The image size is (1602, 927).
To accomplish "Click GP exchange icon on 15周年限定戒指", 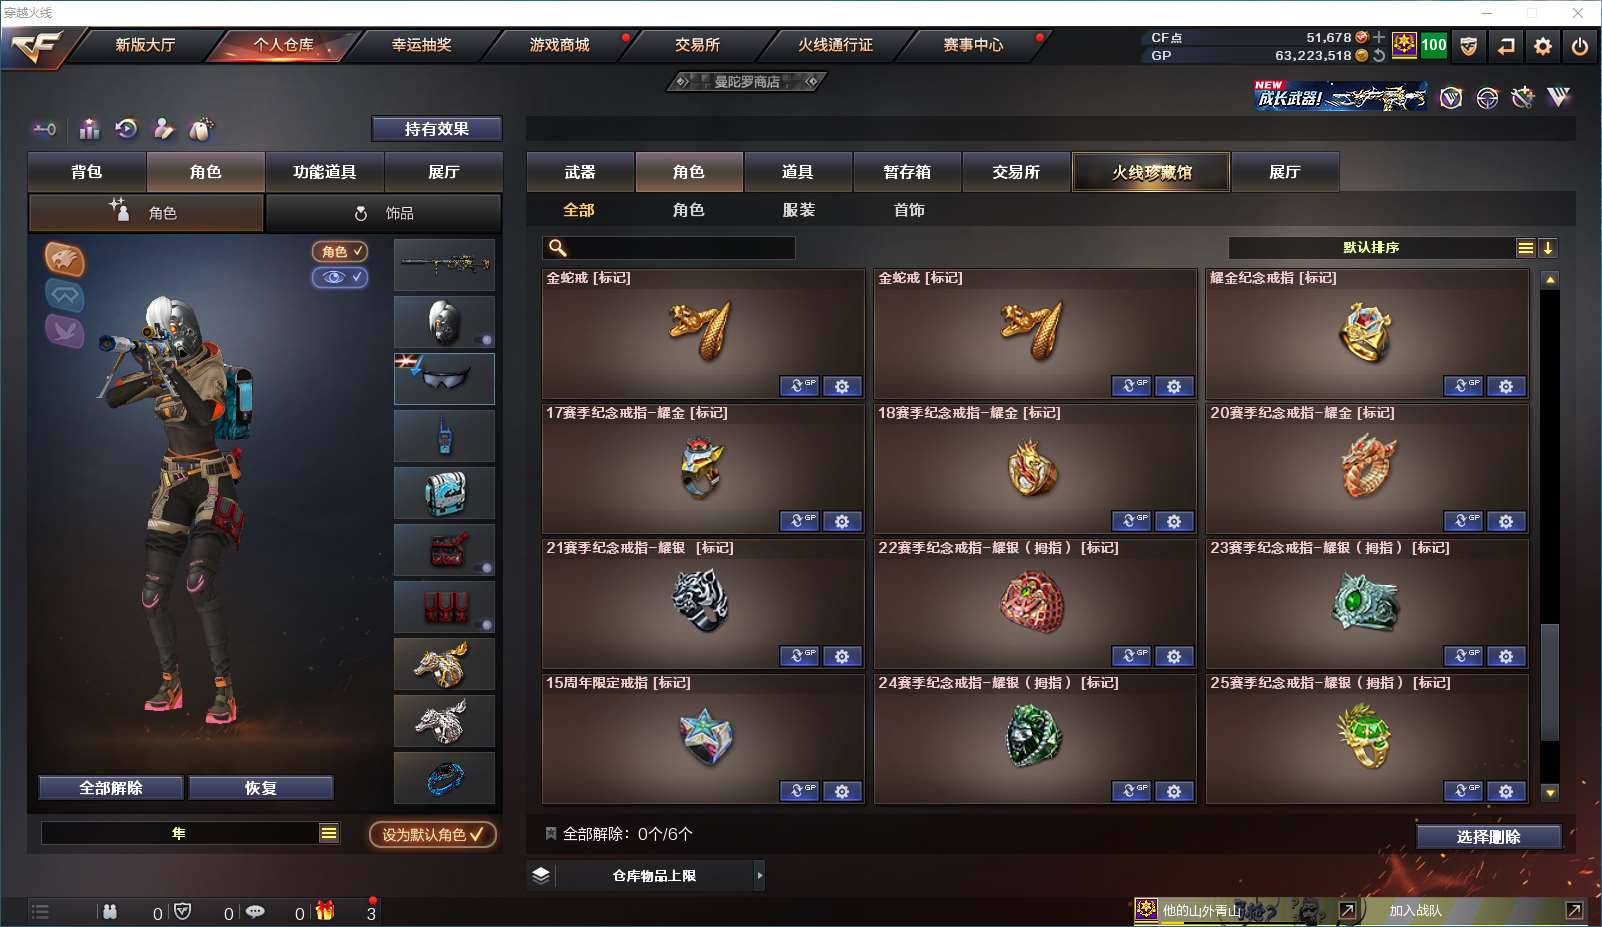I will [799, 791].
